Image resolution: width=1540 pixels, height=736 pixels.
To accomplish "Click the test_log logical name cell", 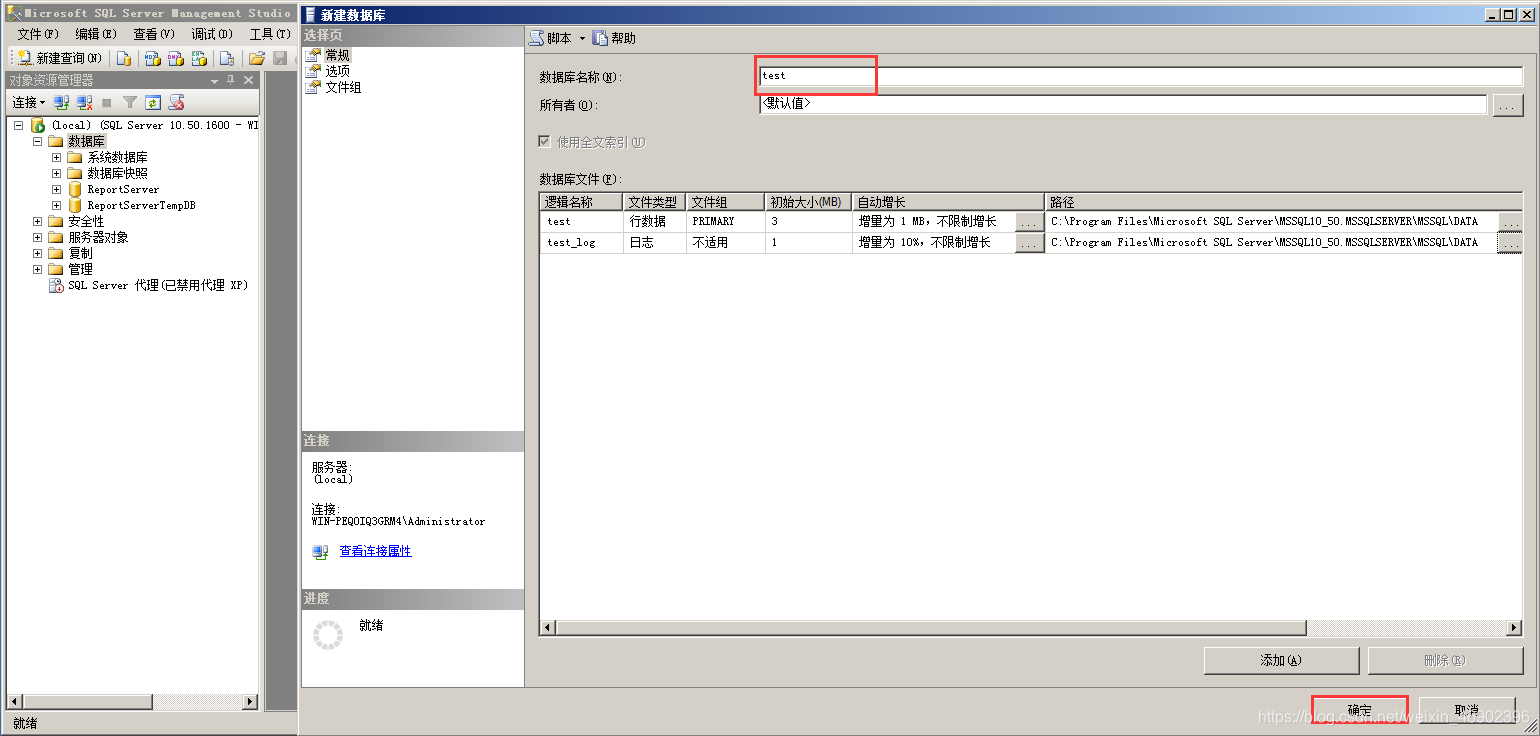I will [x=581, y=243].
